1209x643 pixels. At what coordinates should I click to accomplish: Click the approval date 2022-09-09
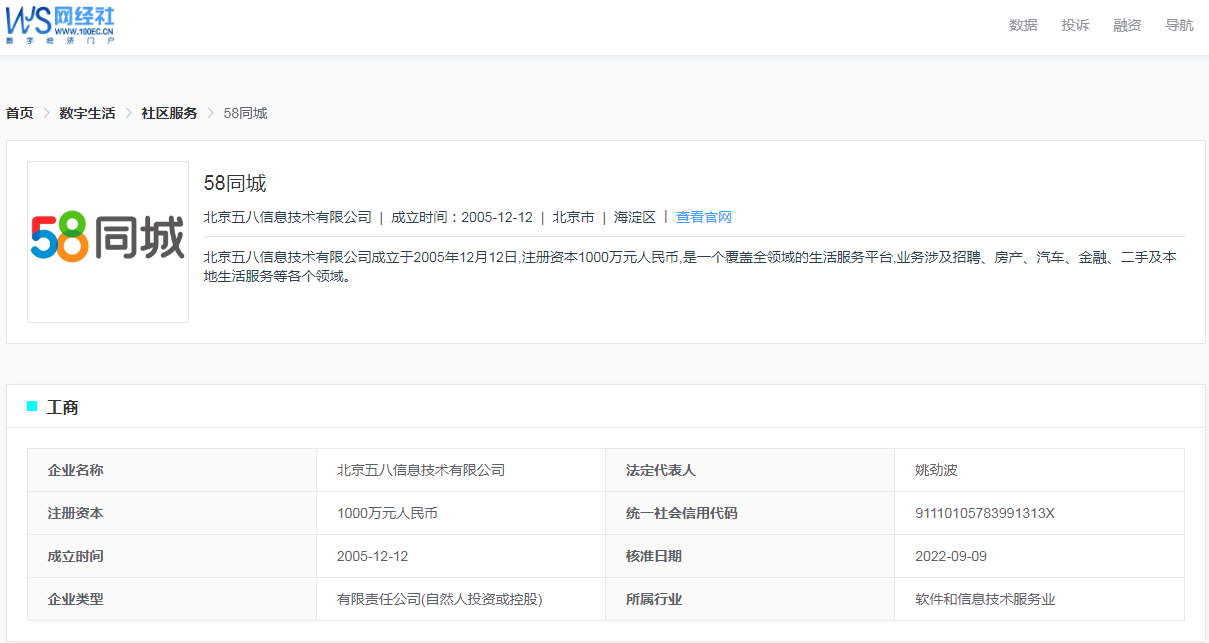click(x=951, y=556)
